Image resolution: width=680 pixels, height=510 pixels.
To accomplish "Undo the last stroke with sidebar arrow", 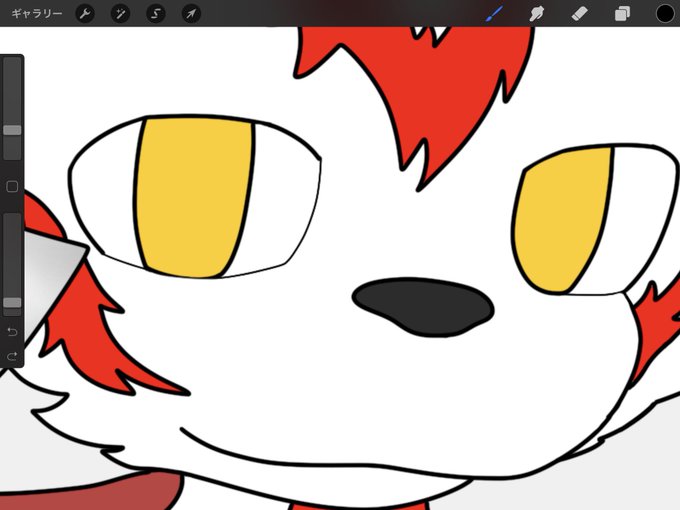I will tap(12, 332).
